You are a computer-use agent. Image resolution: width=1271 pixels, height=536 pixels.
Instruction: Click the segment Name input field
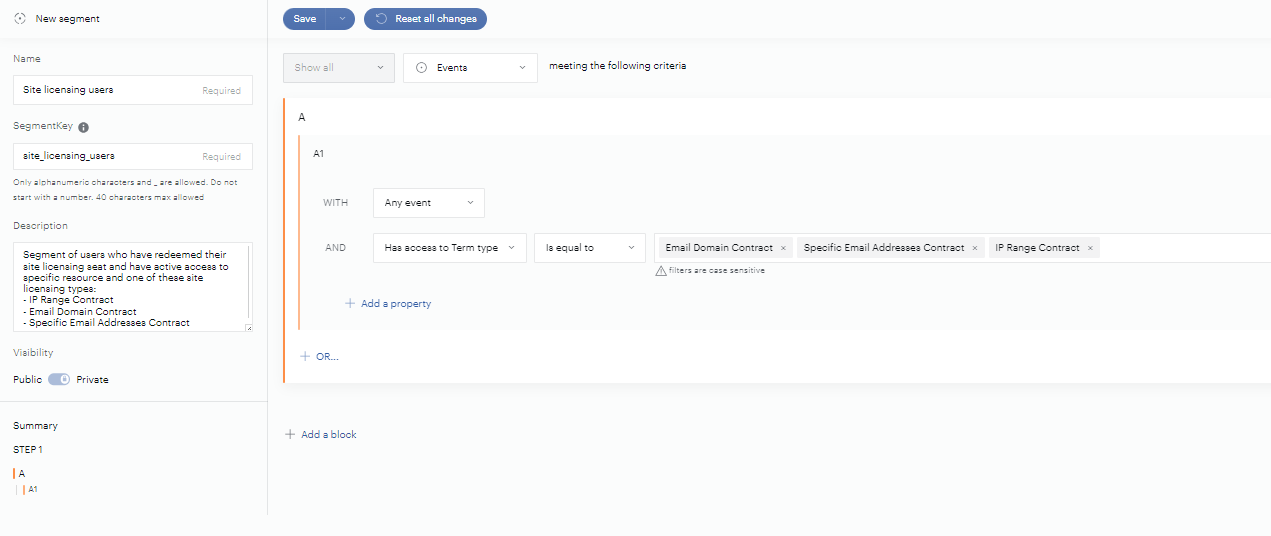pos(110,90)
